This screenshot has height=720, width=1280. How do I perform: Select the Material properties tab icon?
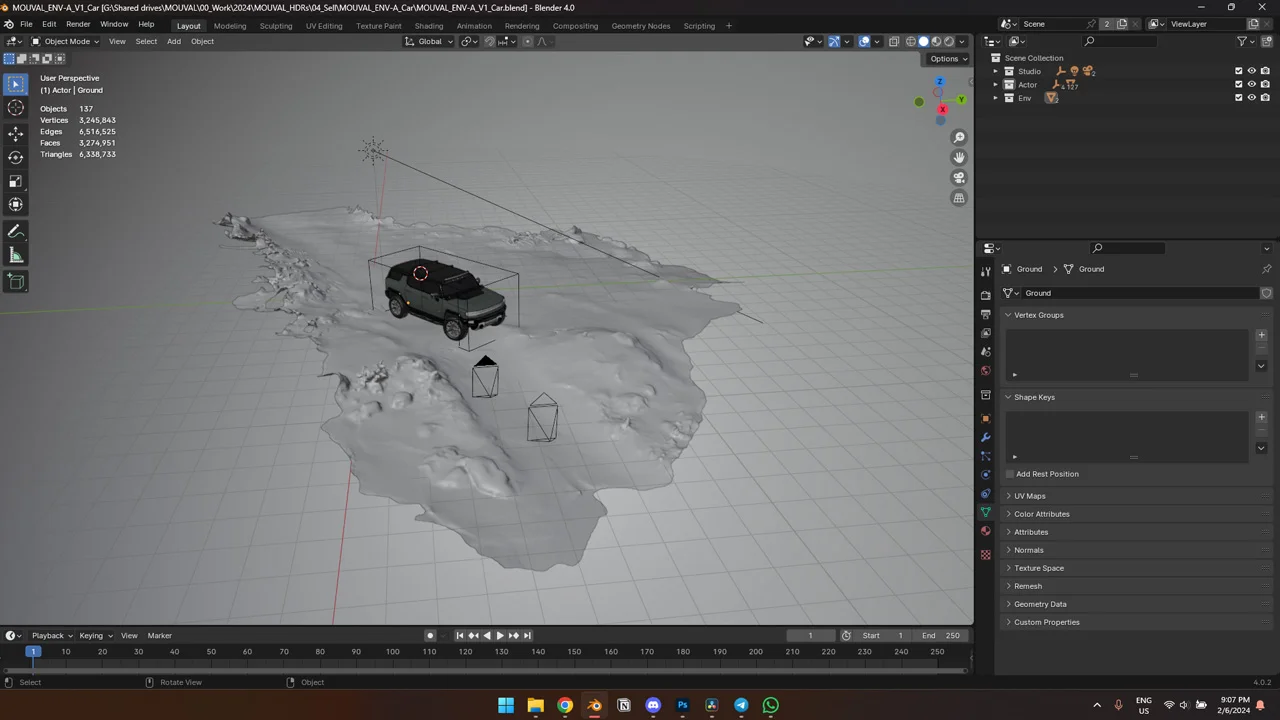(985, 531)
